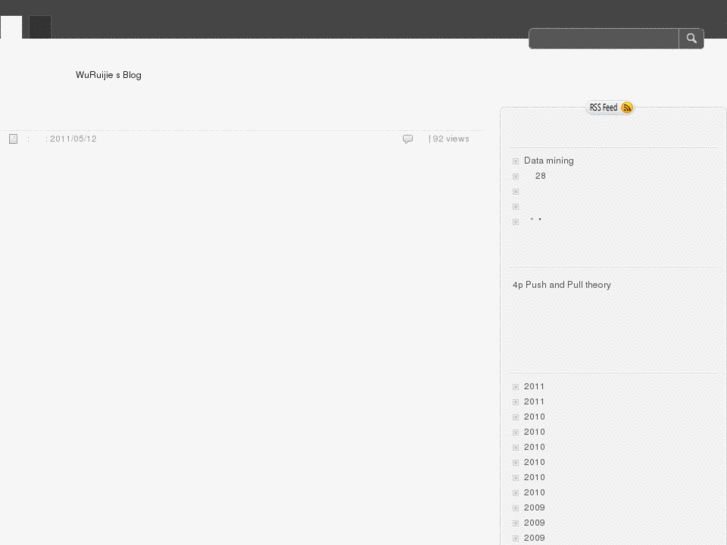Open the last 2010 archive entry

[x=534, y=492]
